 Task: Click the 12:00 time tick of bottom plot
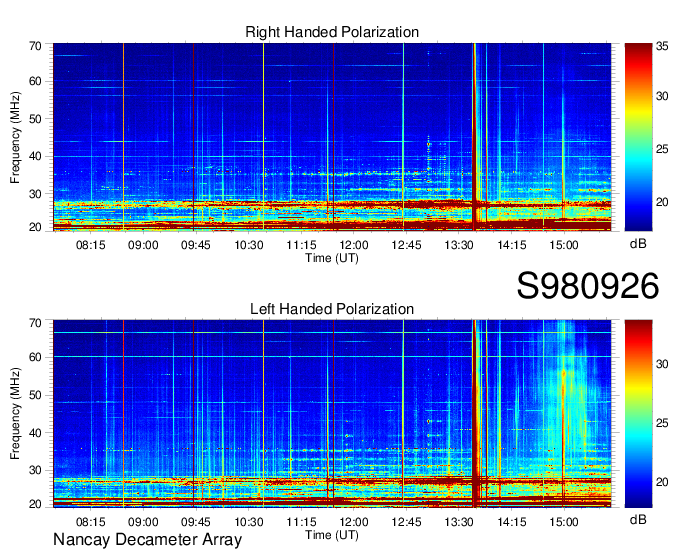click(354, 522)
